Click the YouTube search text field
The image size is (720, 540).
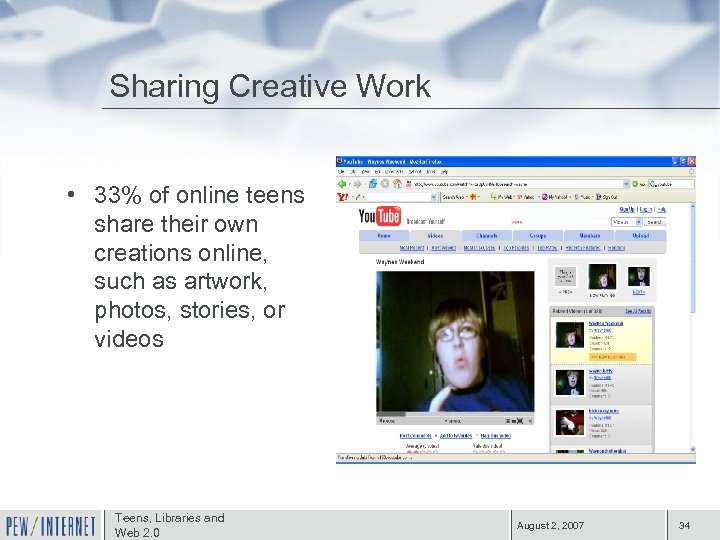click(x=559, y=222)
